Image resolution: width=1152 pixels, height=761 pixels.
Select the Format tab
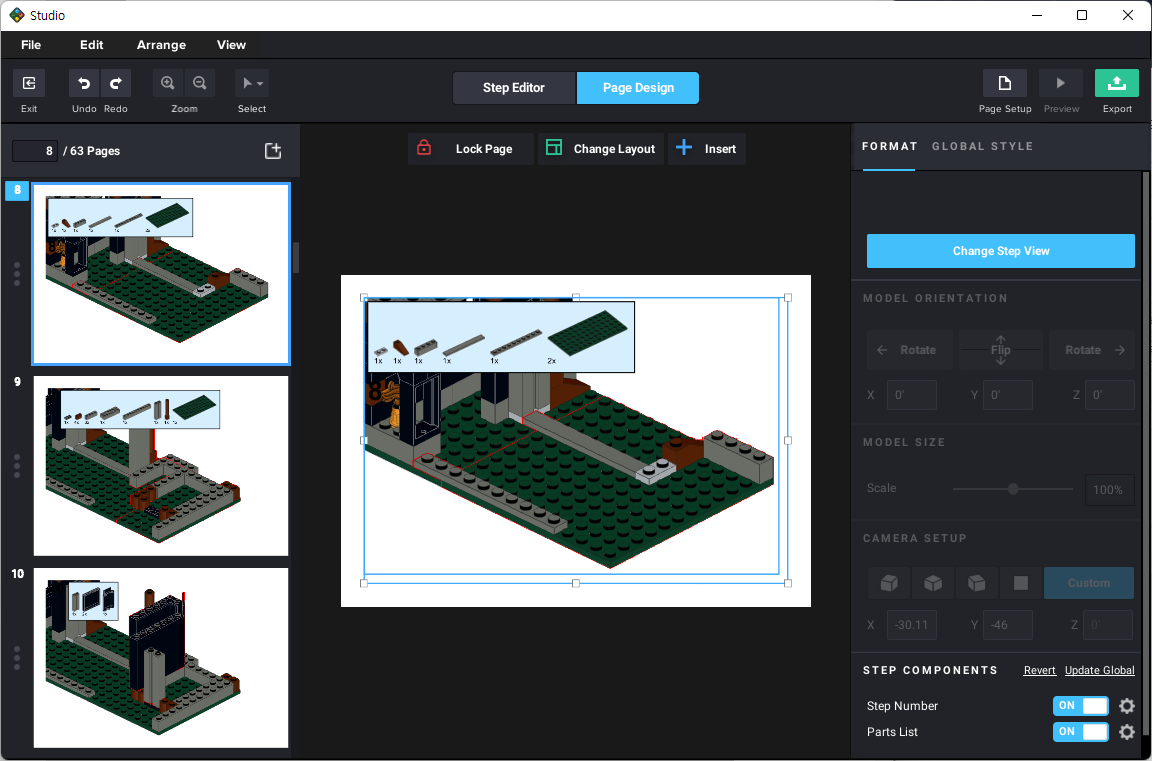click(890, 146)
